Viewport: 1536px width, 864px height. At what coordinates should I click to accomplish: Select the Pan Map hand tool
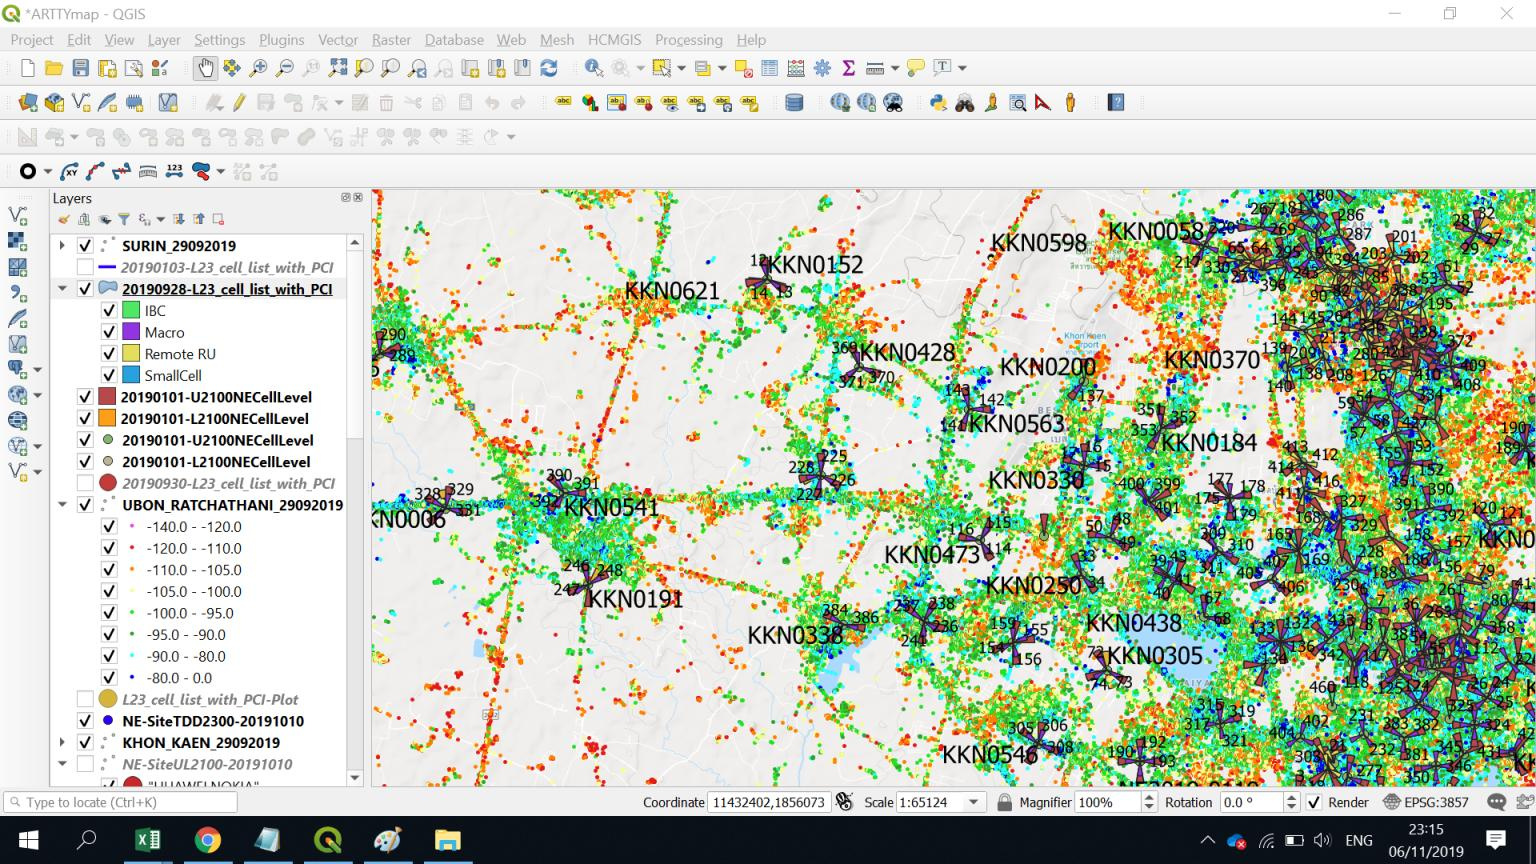pos(205,68)
